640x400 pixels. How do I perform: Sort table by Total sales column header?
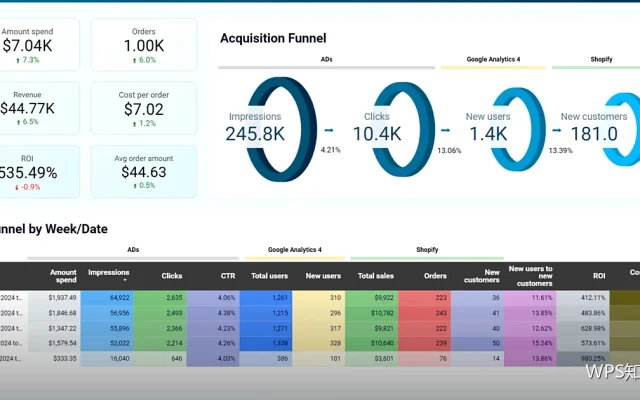coord(376,276)
